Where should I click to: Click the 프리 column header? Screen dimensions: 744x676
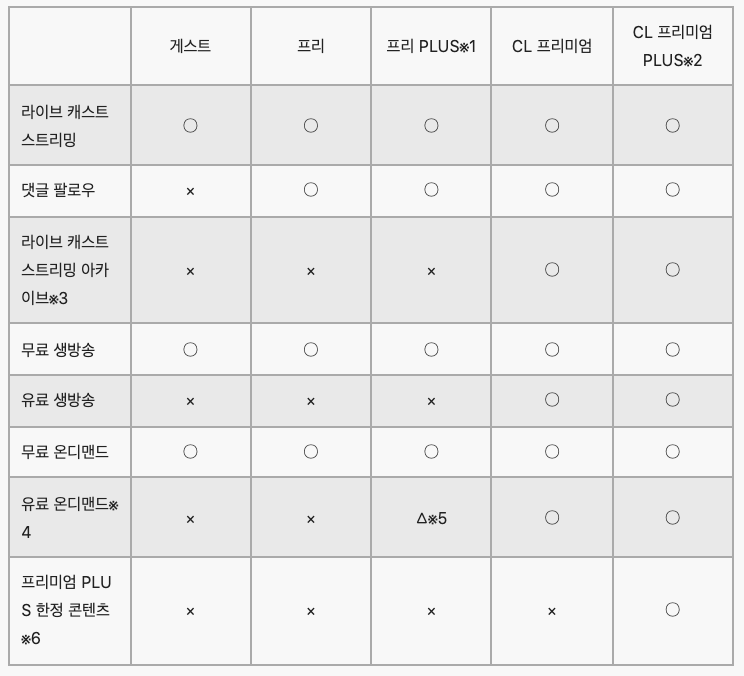pos(311,46)
